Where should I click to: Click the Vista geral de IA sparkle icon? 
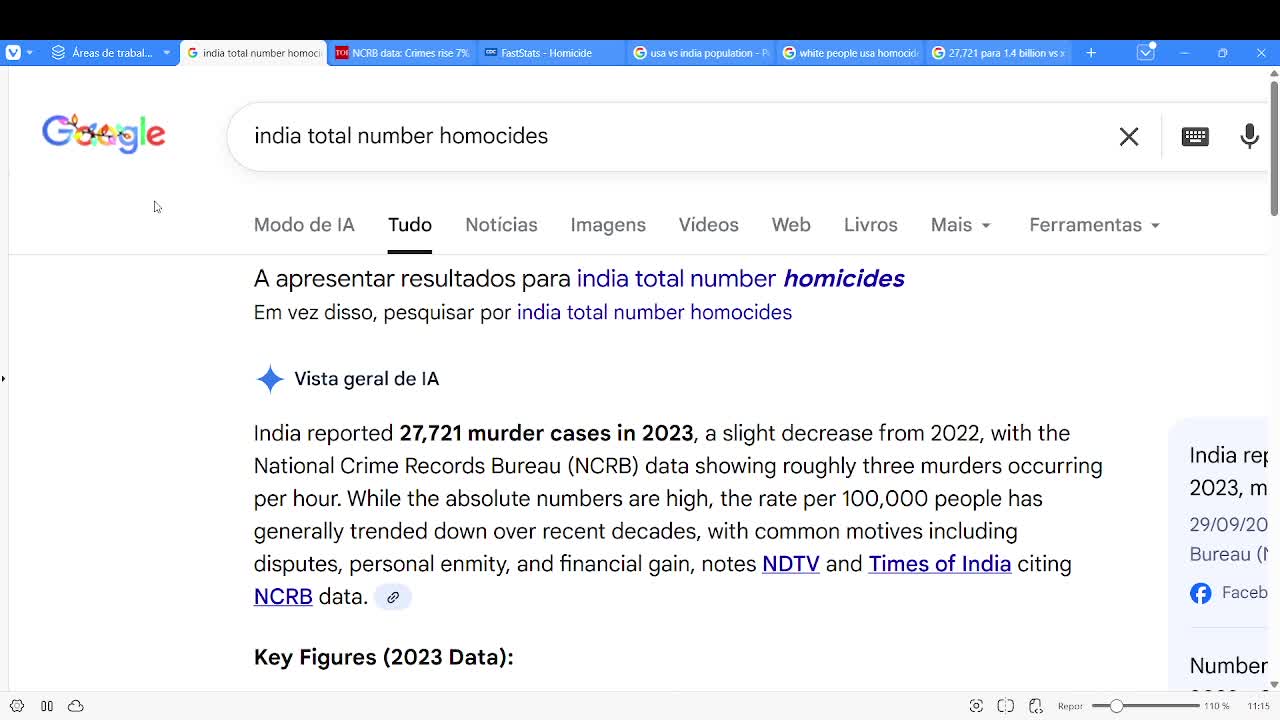coord(270,379)
